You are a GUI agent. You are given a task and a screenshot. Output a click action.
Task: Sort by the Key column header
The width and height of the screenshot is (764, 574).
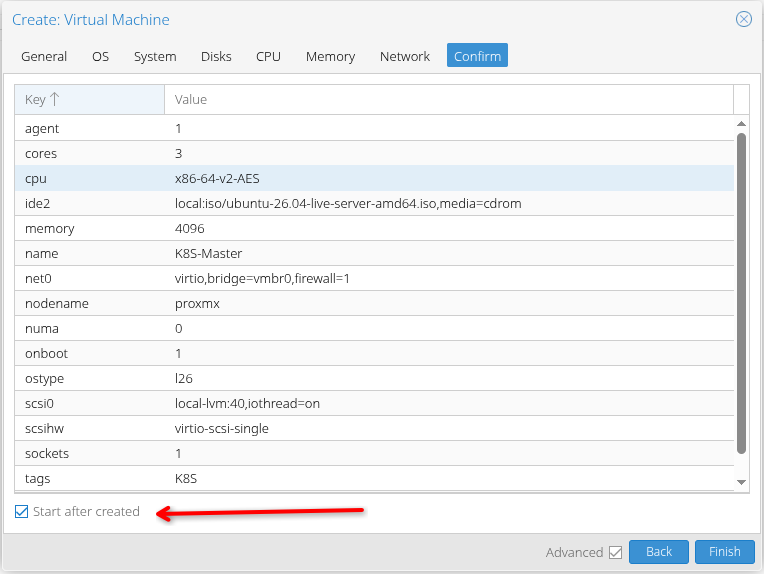pos(90,99)
